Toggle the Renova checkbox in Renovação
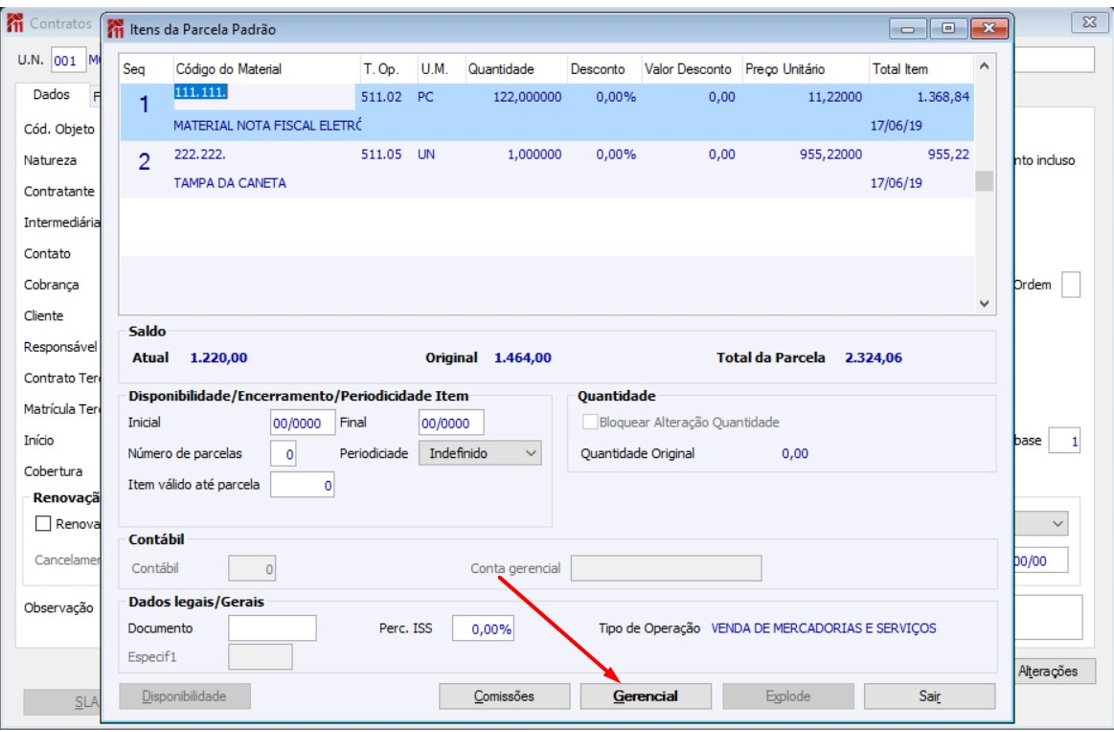This screenshot has width=1114, height=732. coord(43,524)
